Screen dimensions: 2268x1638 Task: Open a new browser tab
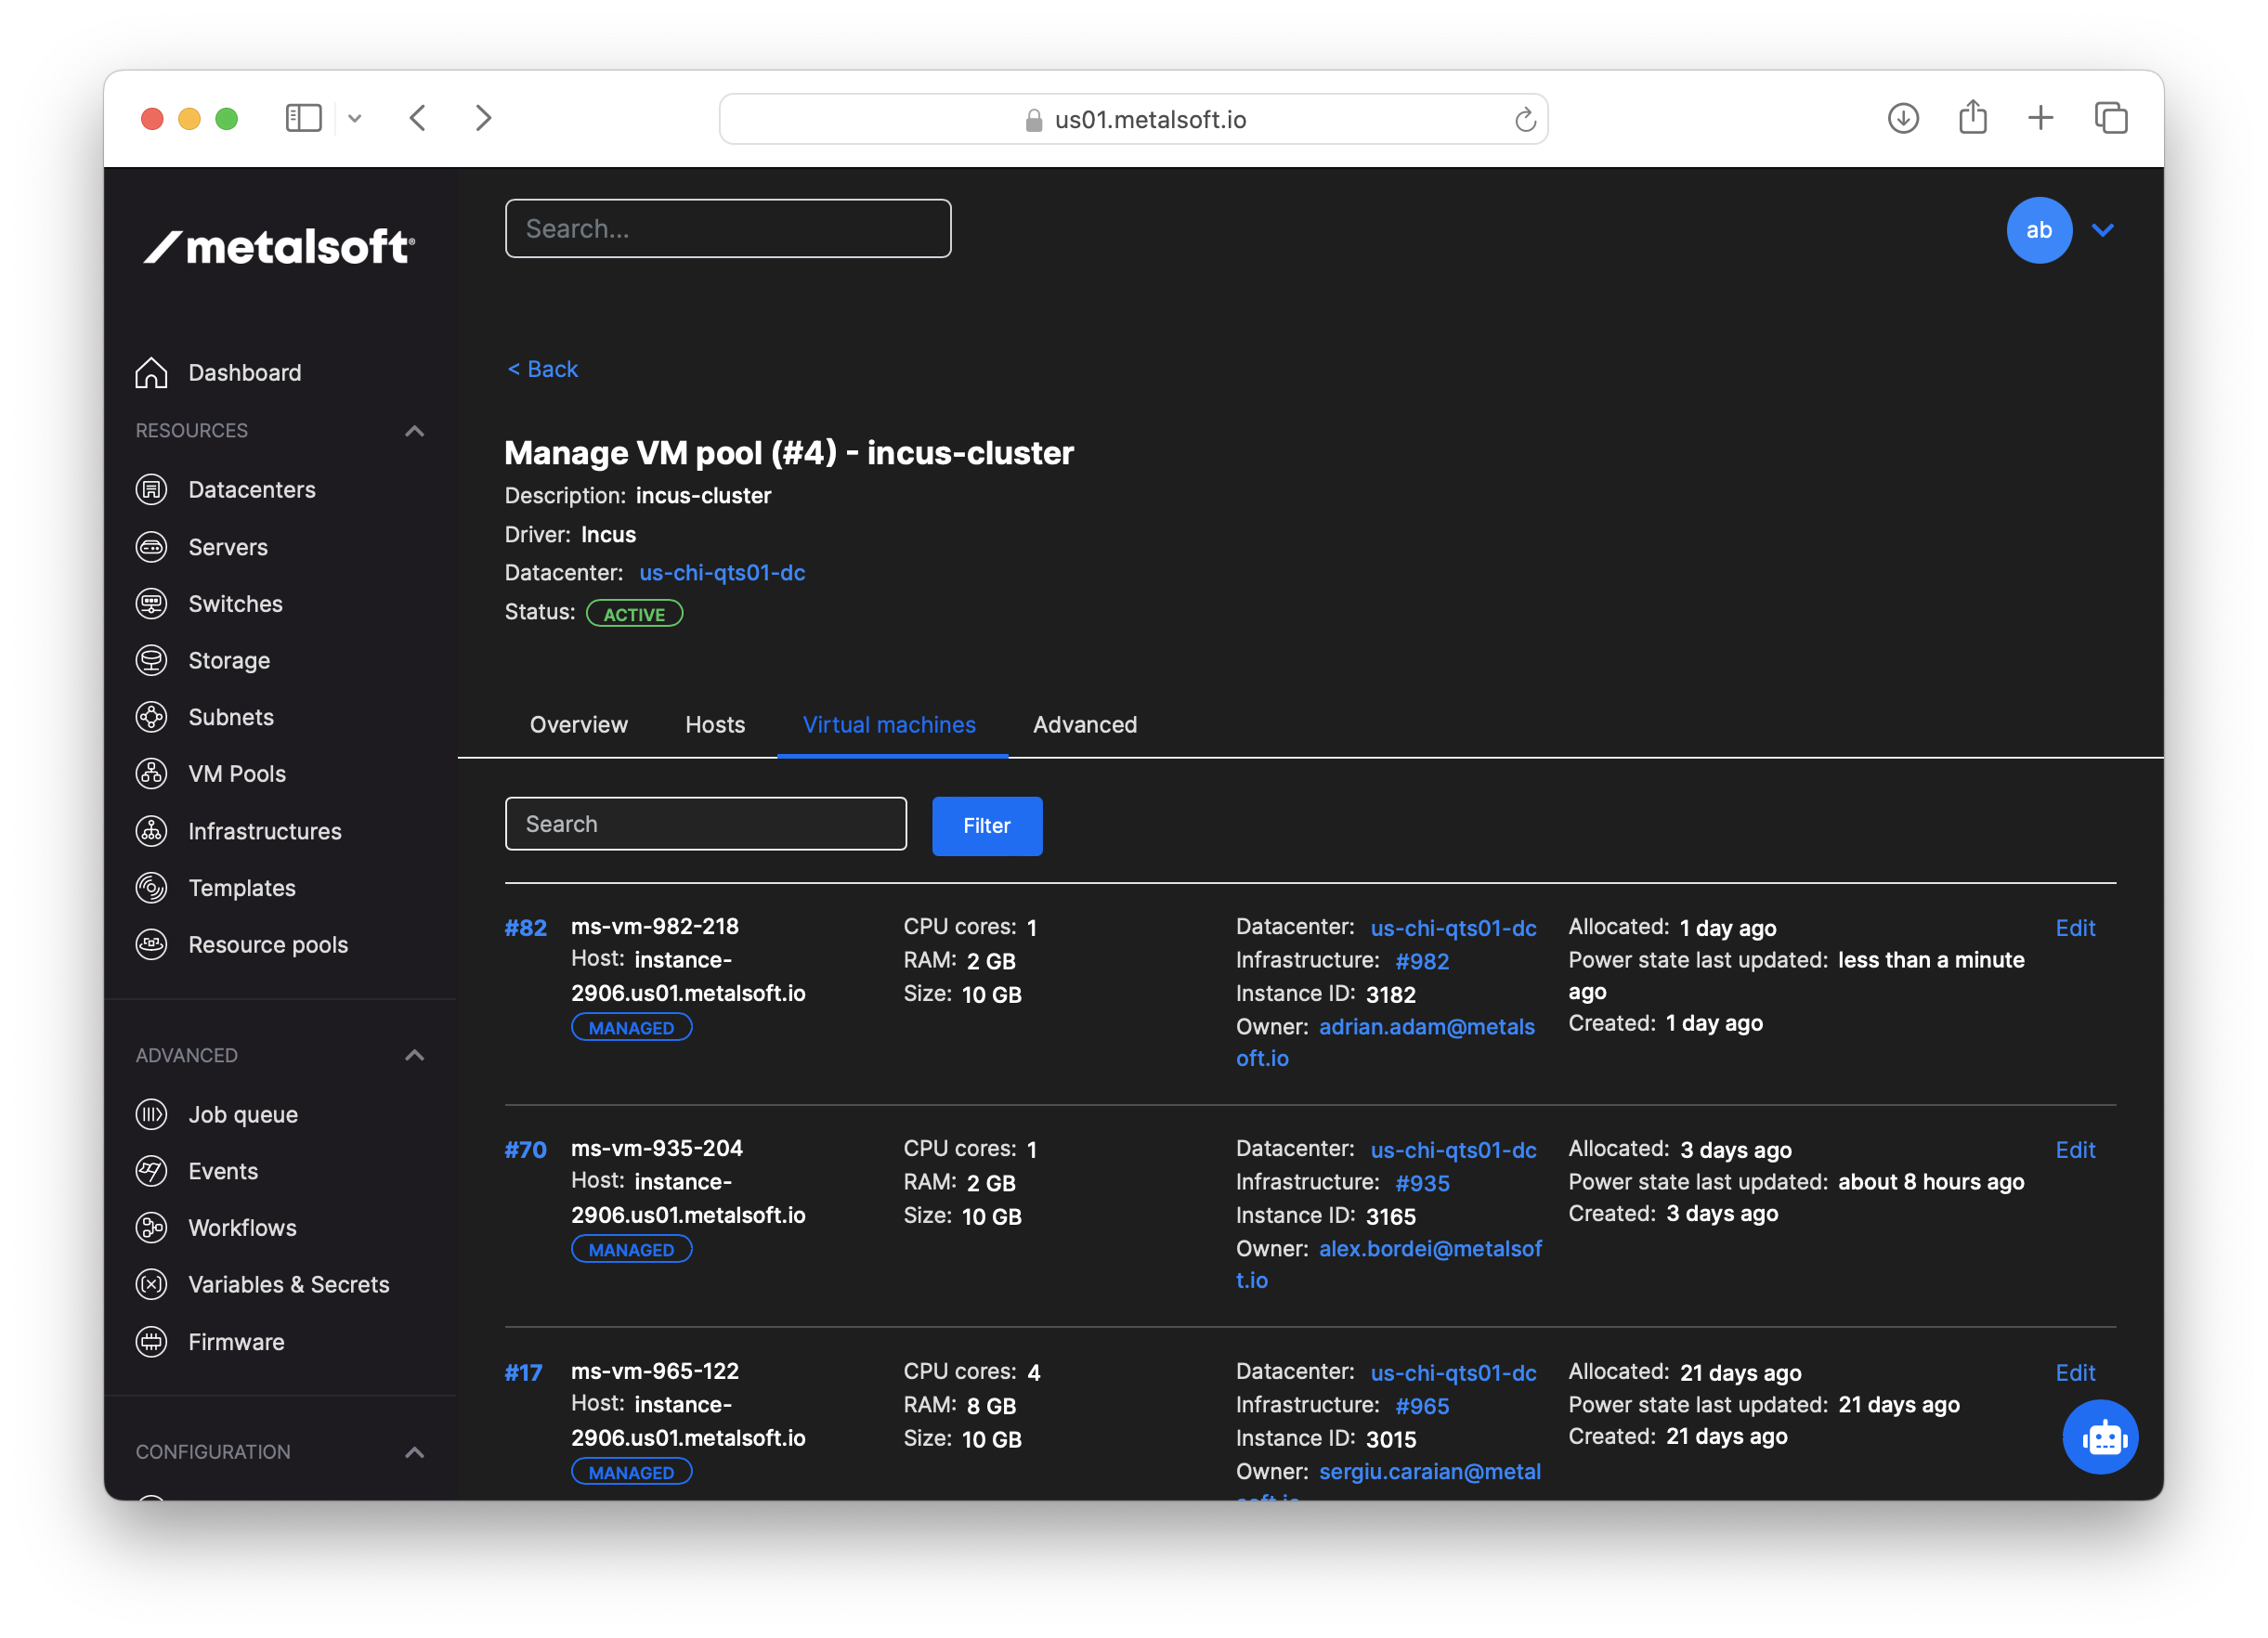(2040, 118)
